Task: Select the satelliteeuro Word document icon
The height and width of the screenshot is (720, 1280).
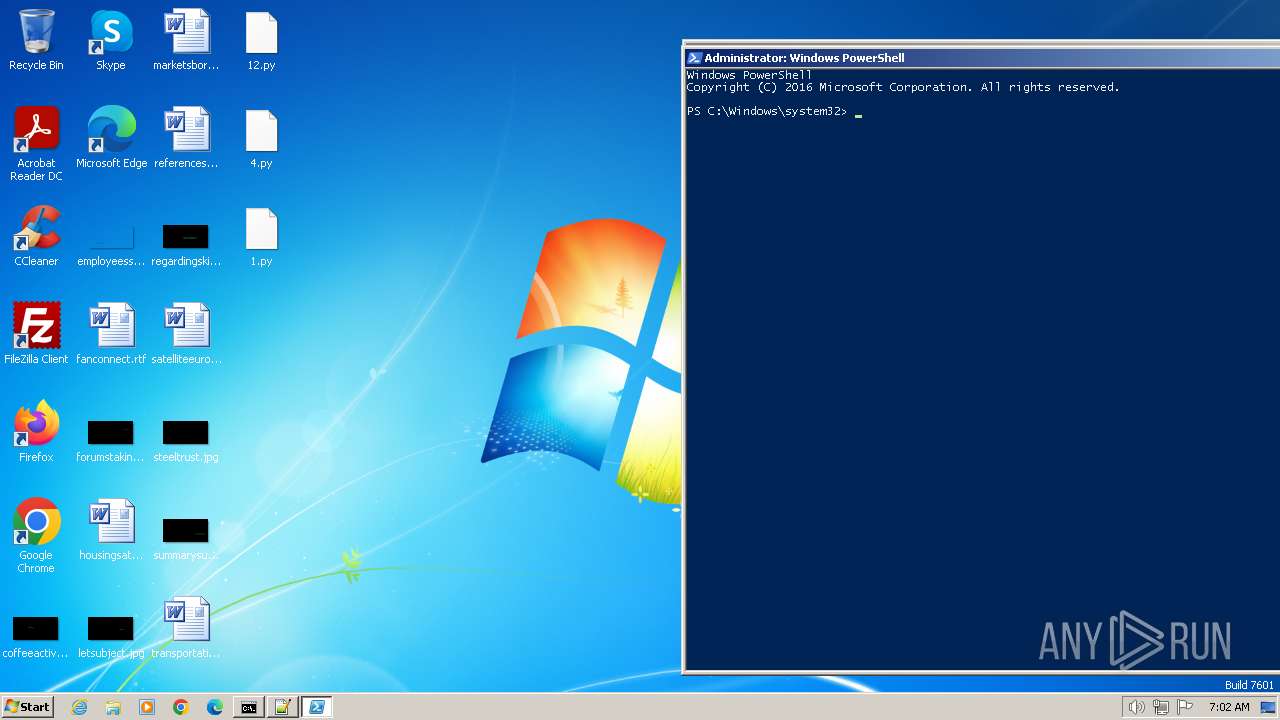Action: point(186,335)
